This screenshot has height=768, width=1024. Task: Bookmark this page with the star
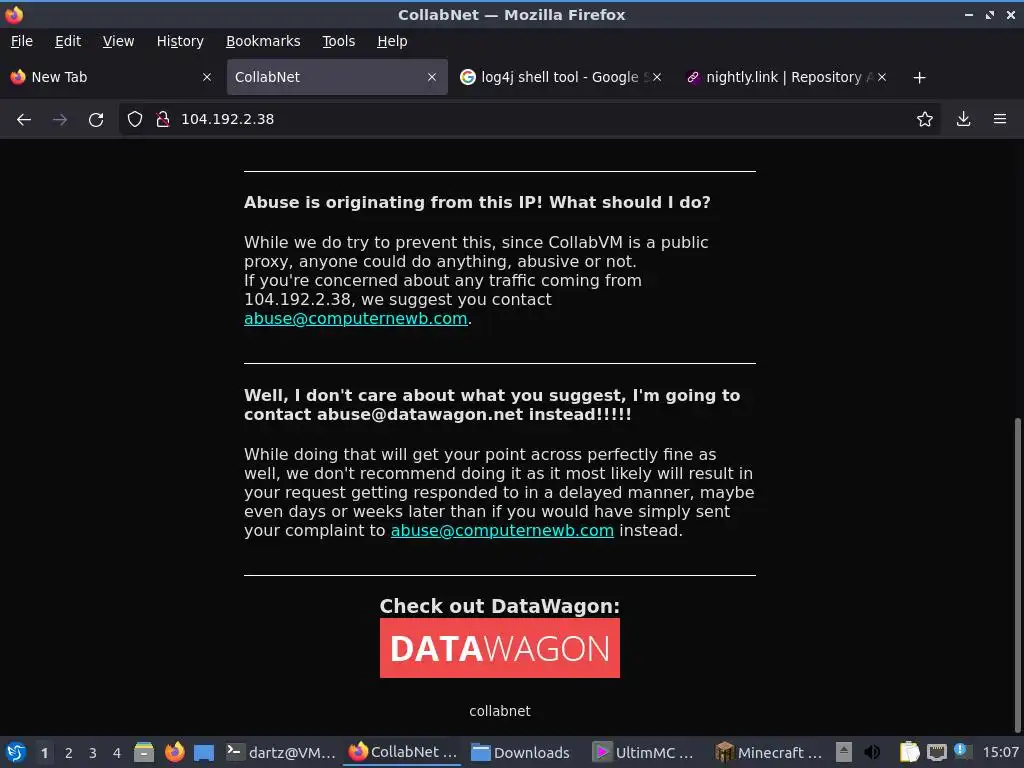click(925, 120)
